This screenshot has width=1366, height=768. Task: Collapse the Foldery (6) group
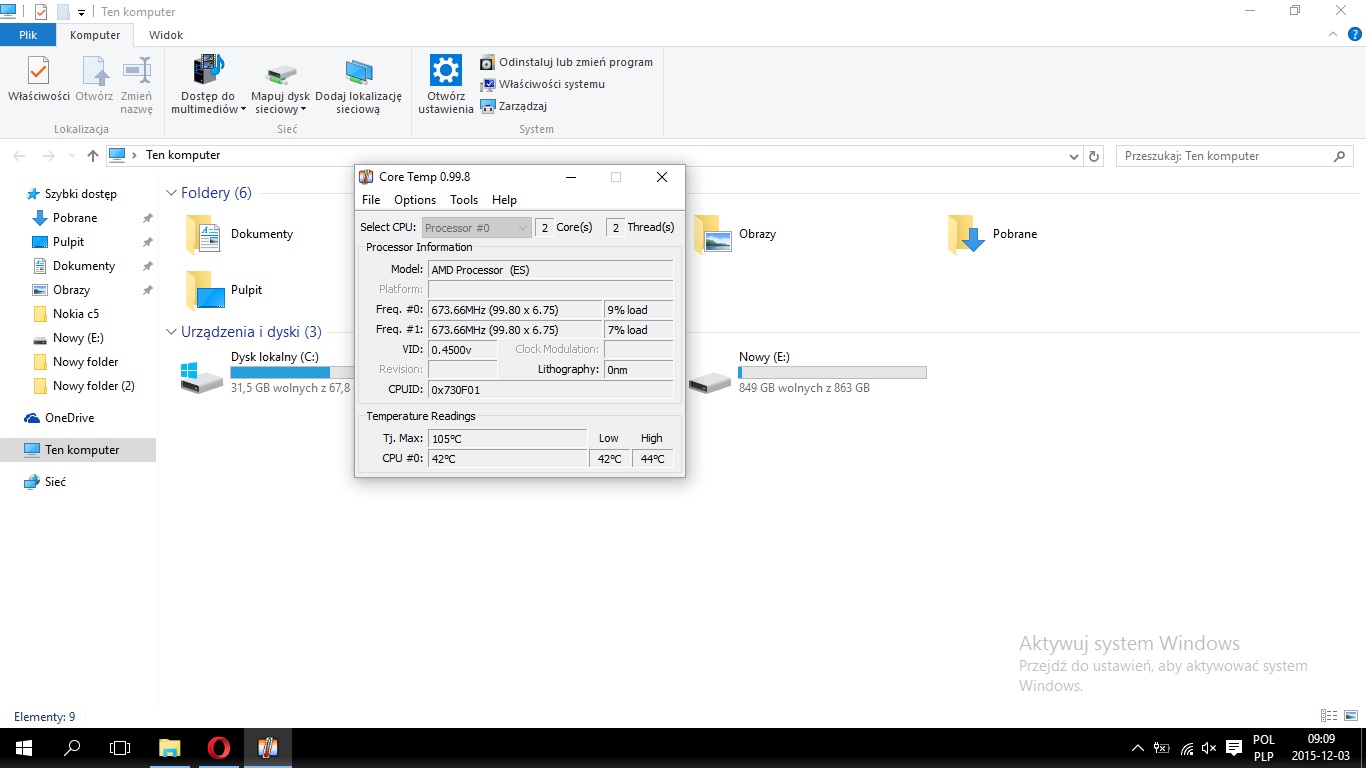(x=172, y=193)
